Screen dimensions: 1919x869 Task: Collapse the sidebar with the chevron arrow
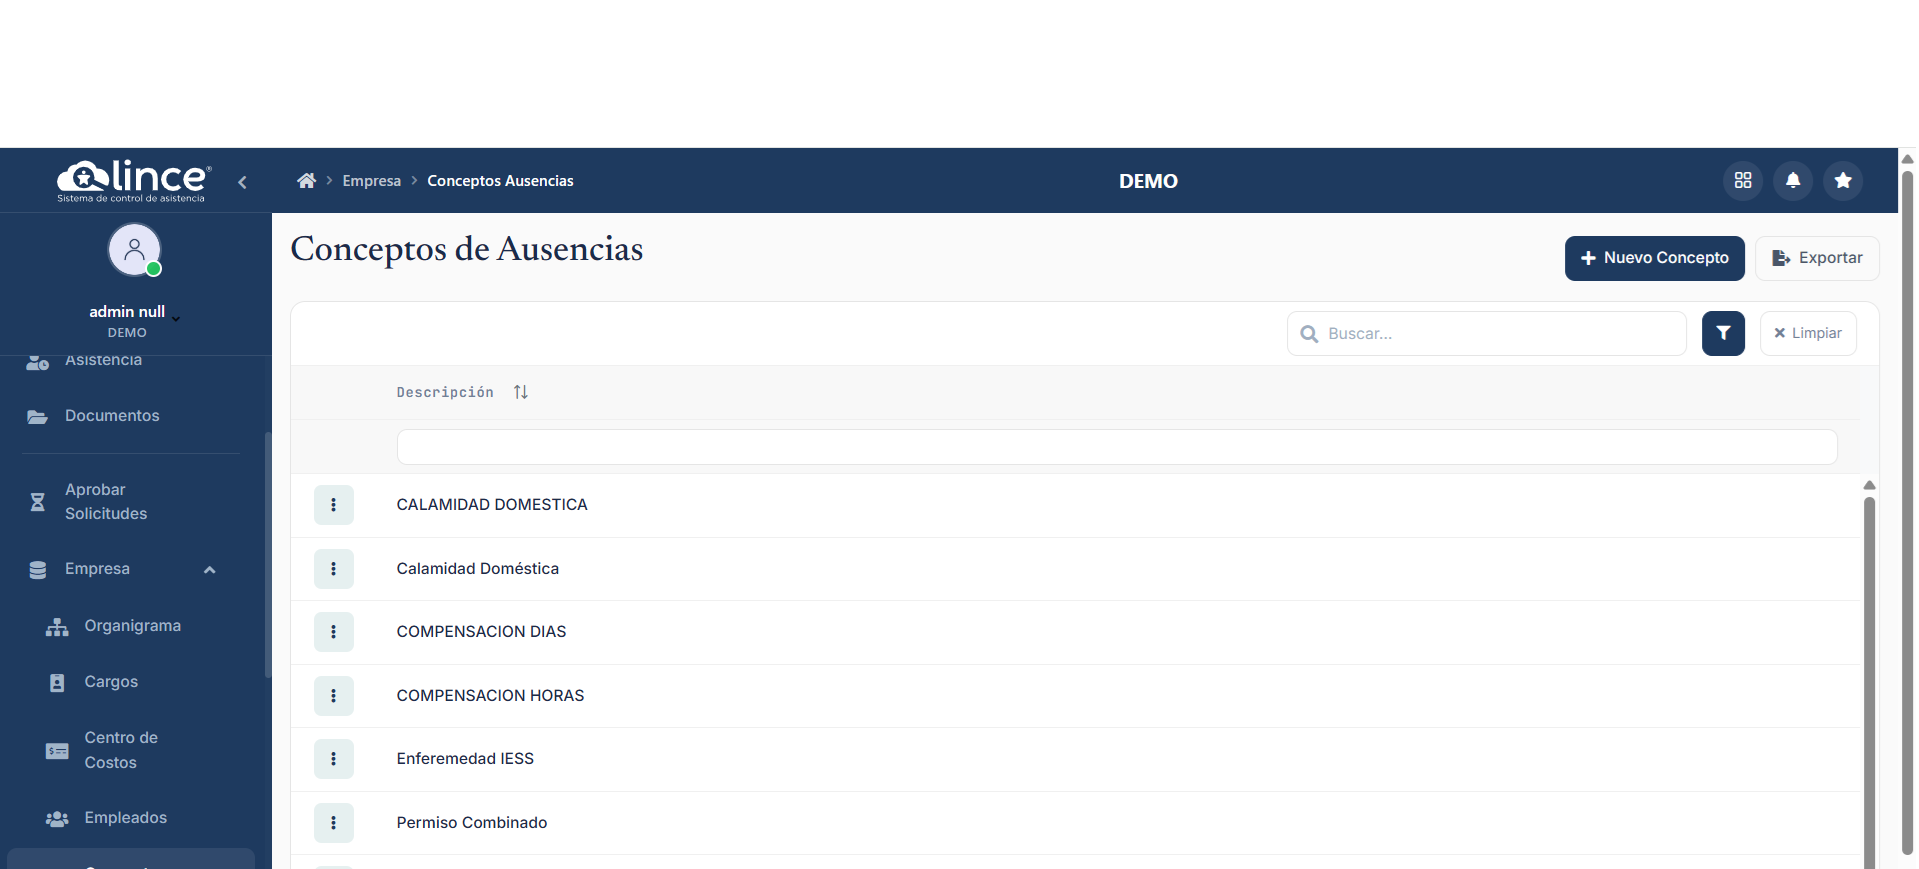[x=242, y=182]
